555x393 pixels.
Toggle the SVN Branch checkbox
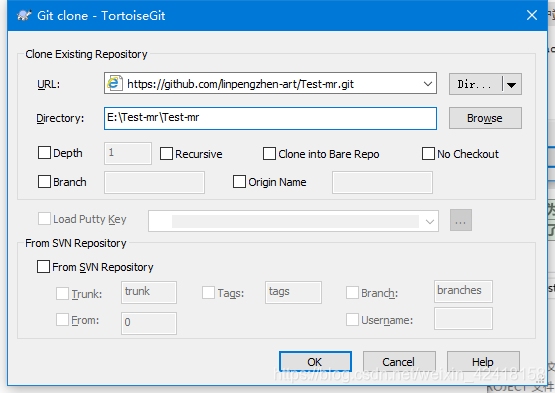click(352, 293)
